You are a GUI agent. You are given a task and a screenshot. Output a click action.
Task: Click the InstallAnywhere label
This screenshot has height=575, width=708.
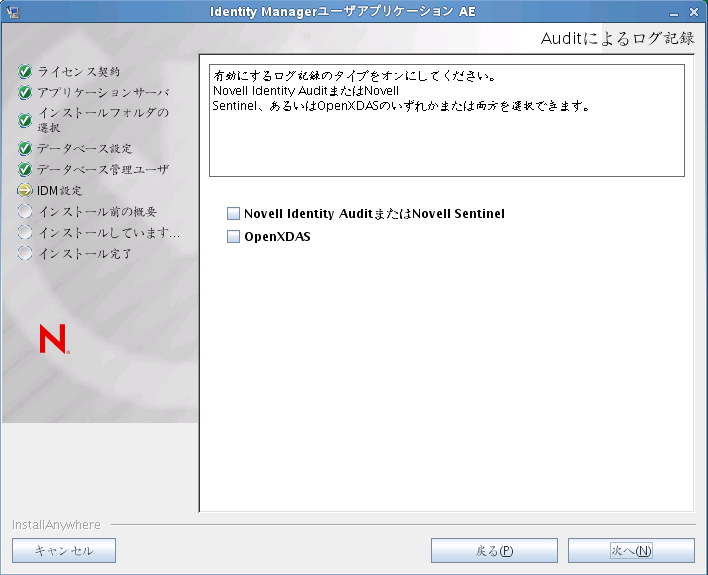[56, 524]
